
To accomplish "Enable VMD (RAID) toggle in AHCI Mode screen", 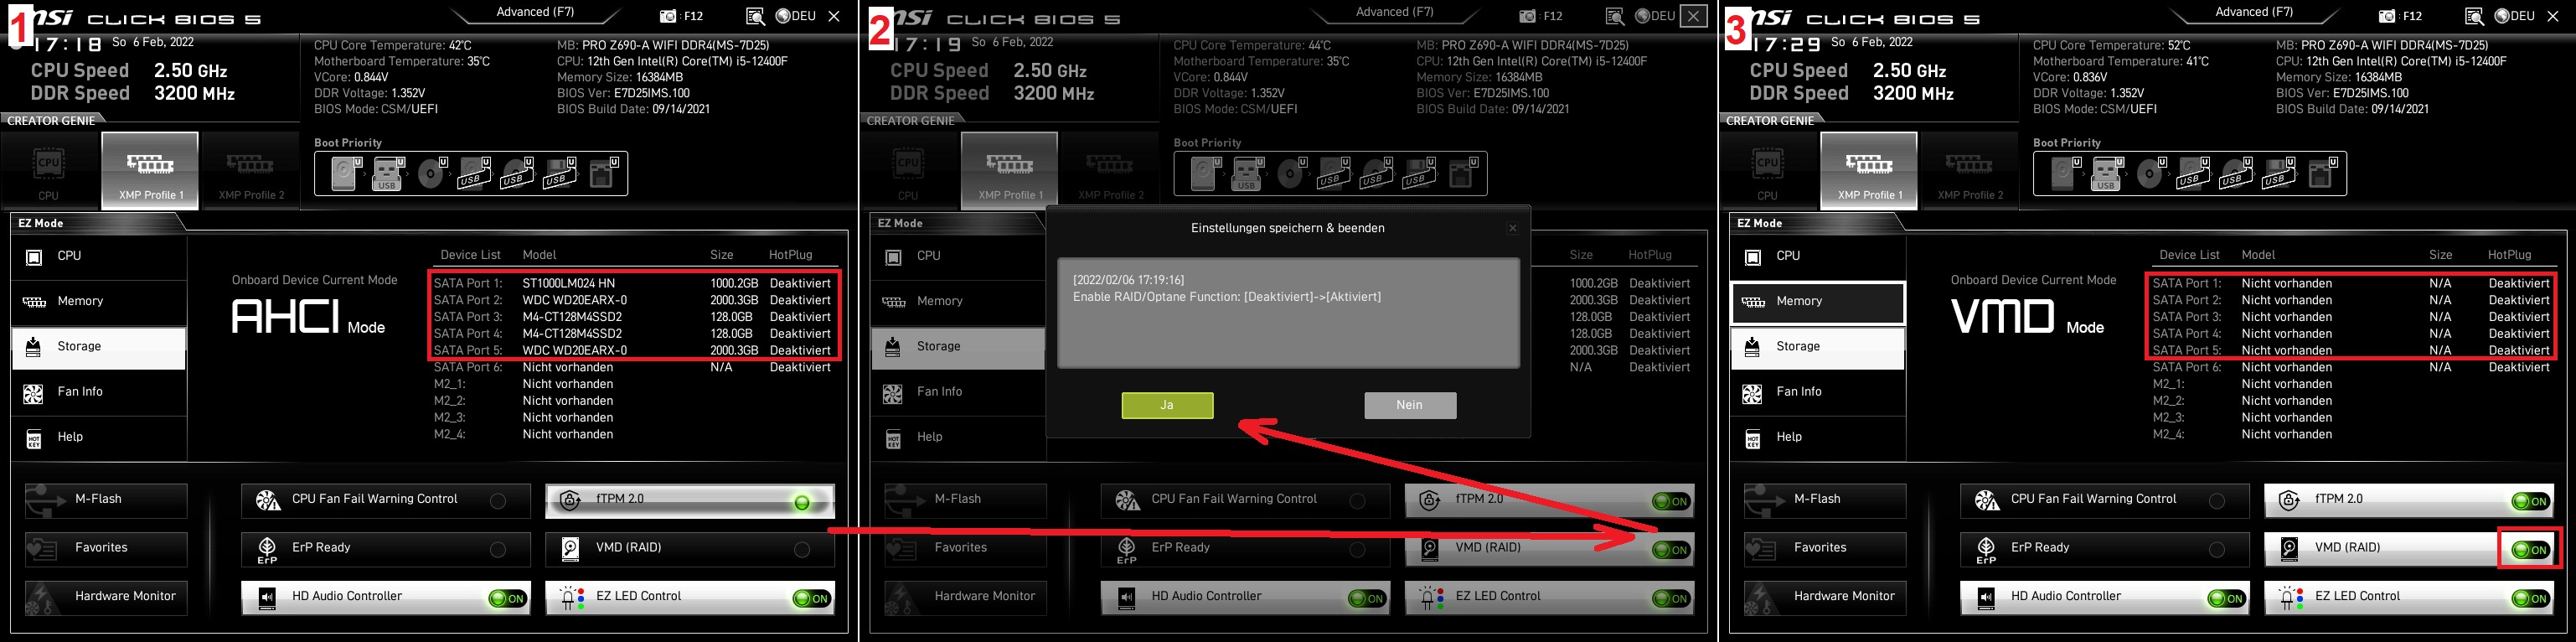I will point(802,550).
